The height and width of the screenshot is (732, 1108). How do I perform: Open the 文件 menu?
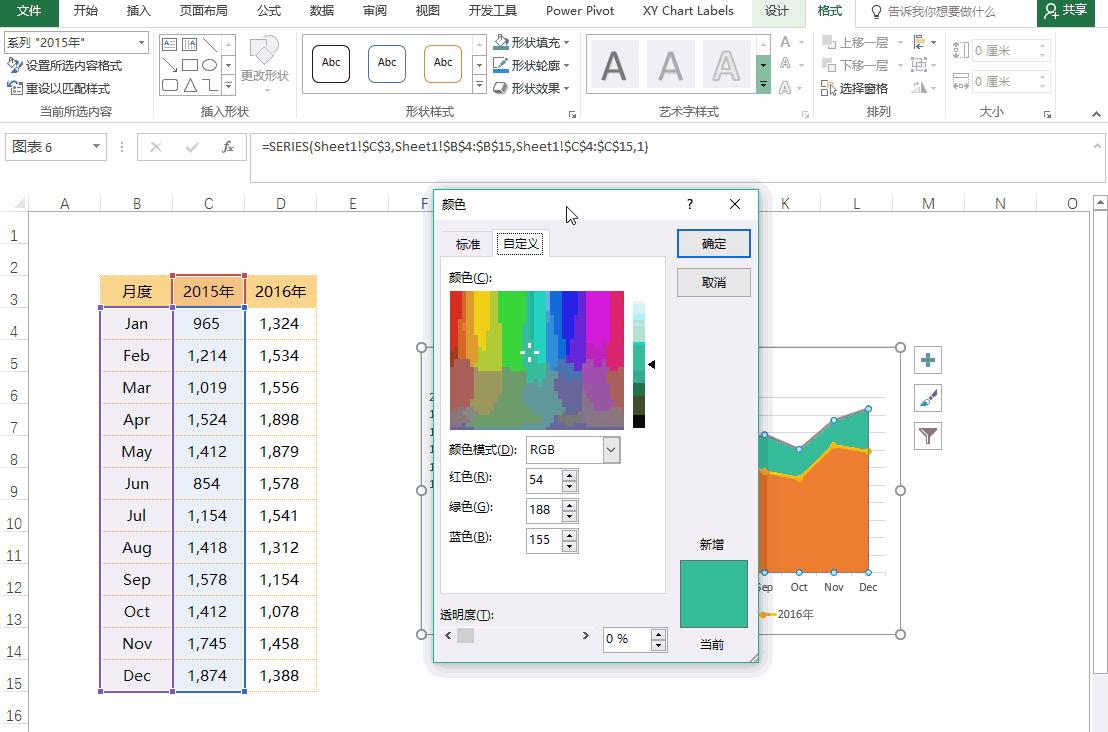29,11
